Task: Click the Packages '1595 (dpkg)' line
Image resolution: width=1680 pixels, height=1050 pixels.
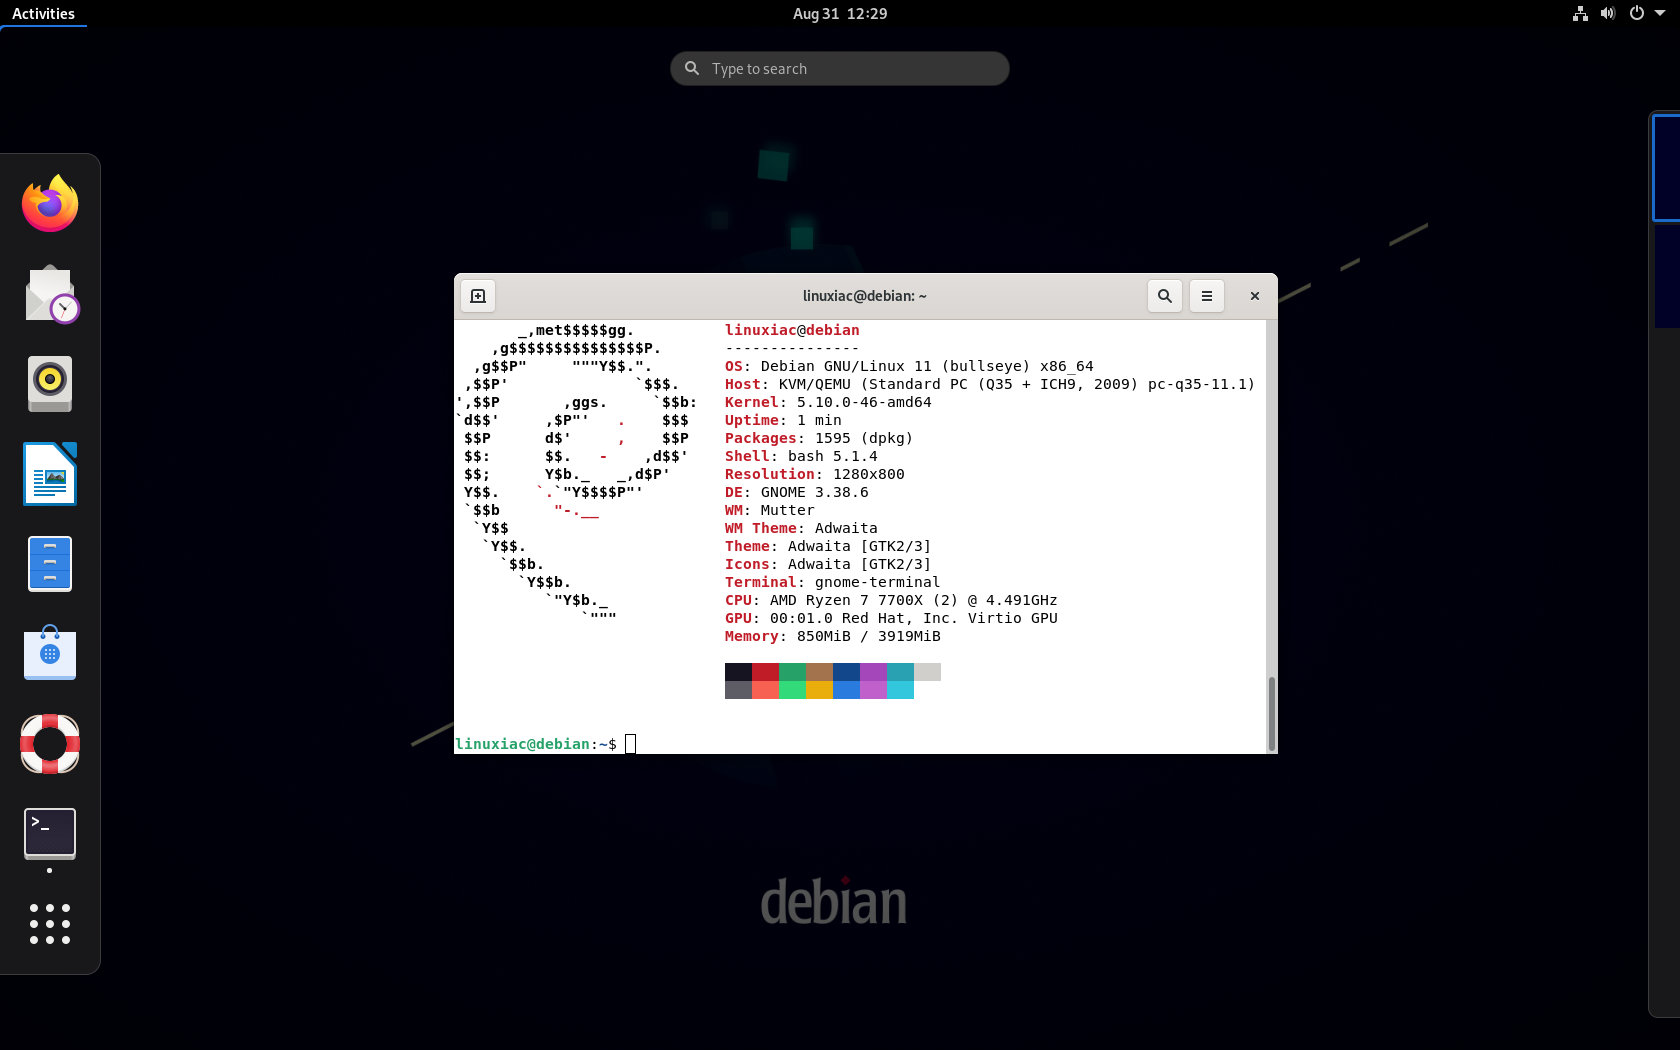Action: click(819, 439)
